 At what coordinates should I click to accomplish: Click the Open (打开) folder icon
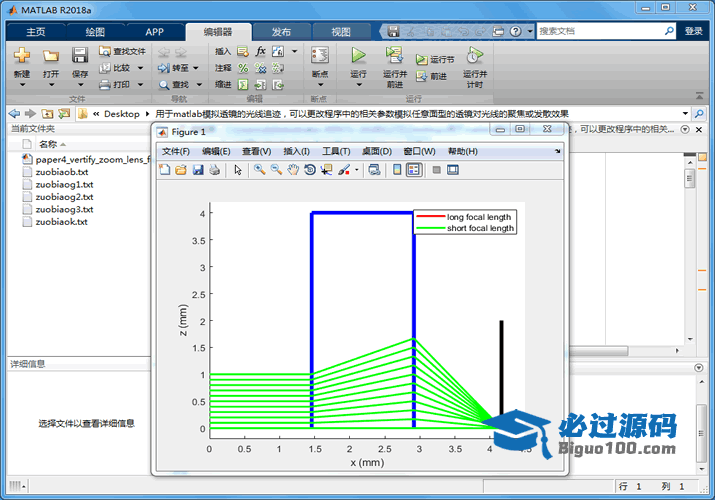coord(51,56)
